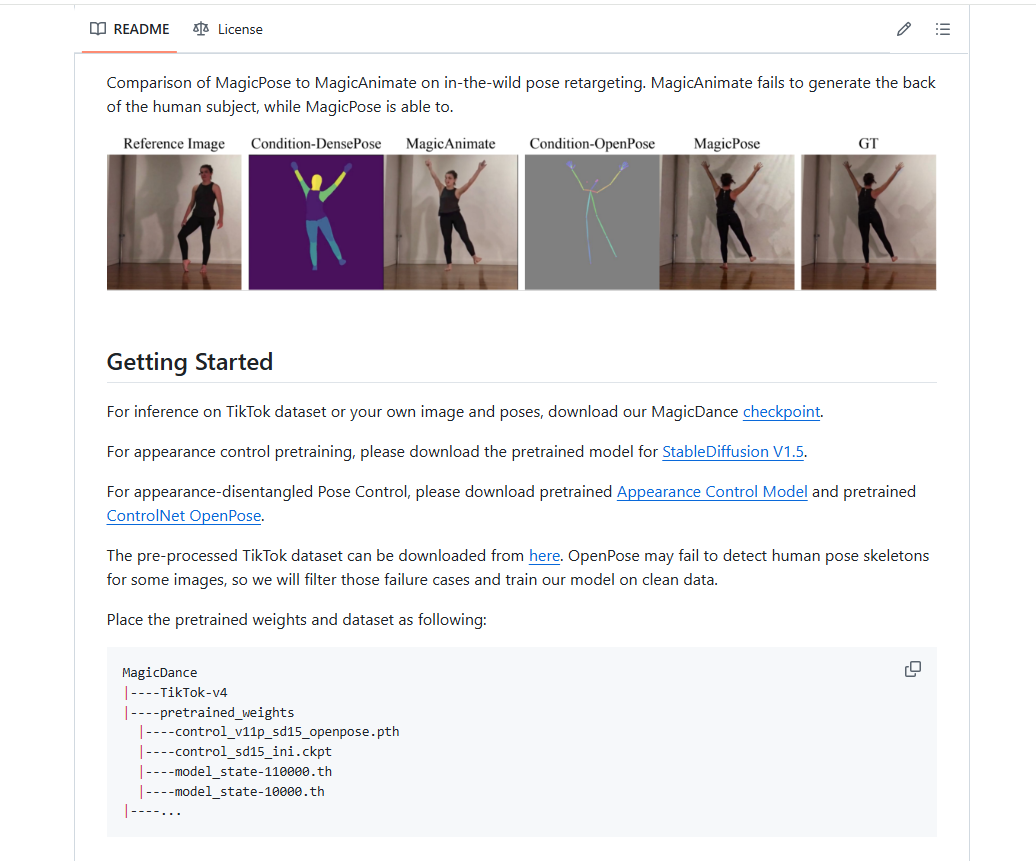Image resolution: width=1036 pixels, height=861 pixels.
Task: Click the Getting Started heading
Action: (190, 362)
